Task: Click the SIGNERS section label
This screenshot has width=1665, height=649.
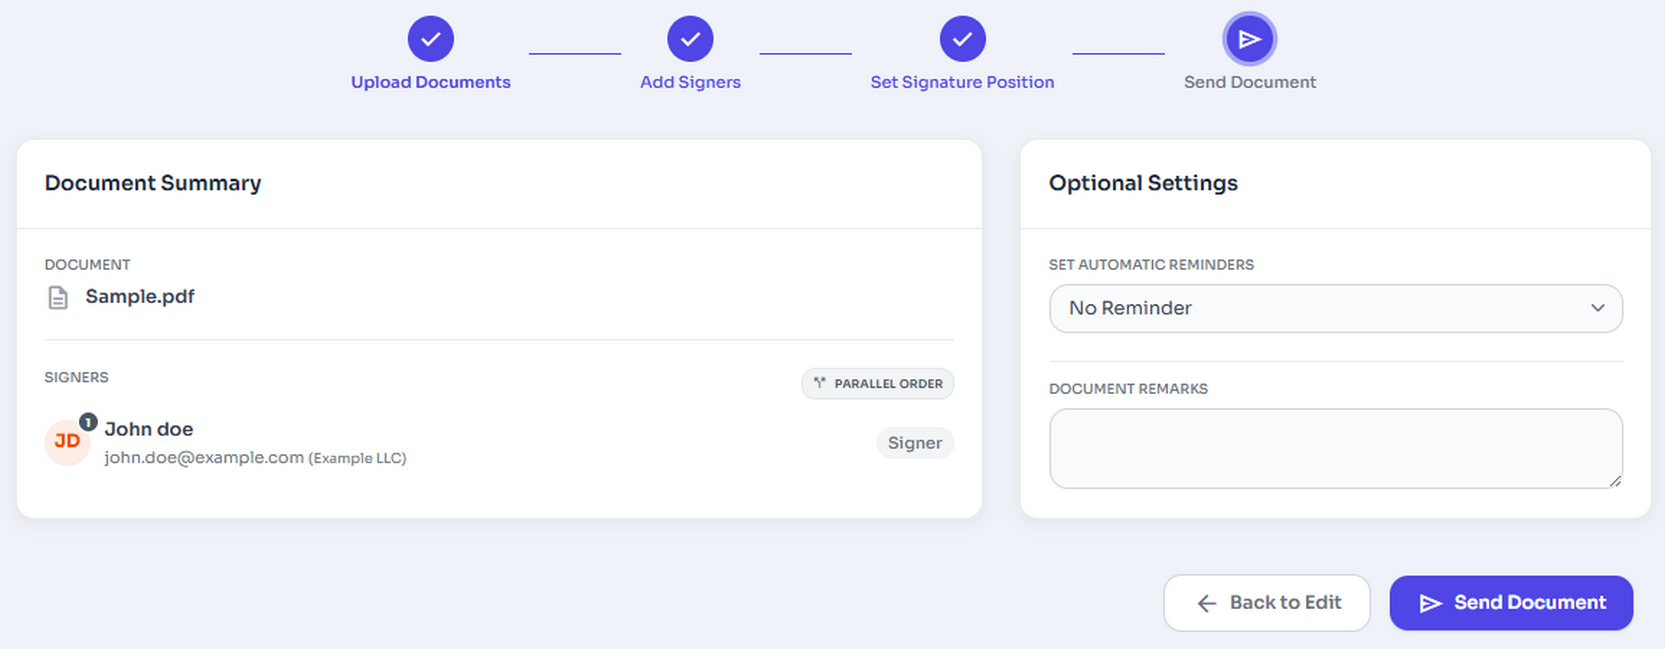Action: [x=76, y=377]
